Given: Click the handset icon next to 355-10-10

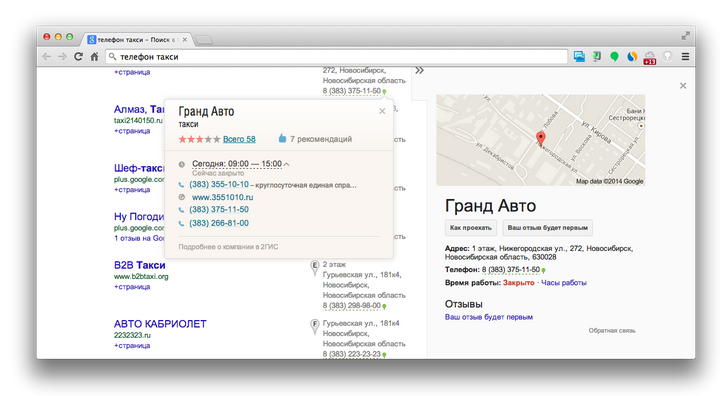Looking at the screenshot, I should (x=181, y=185).
